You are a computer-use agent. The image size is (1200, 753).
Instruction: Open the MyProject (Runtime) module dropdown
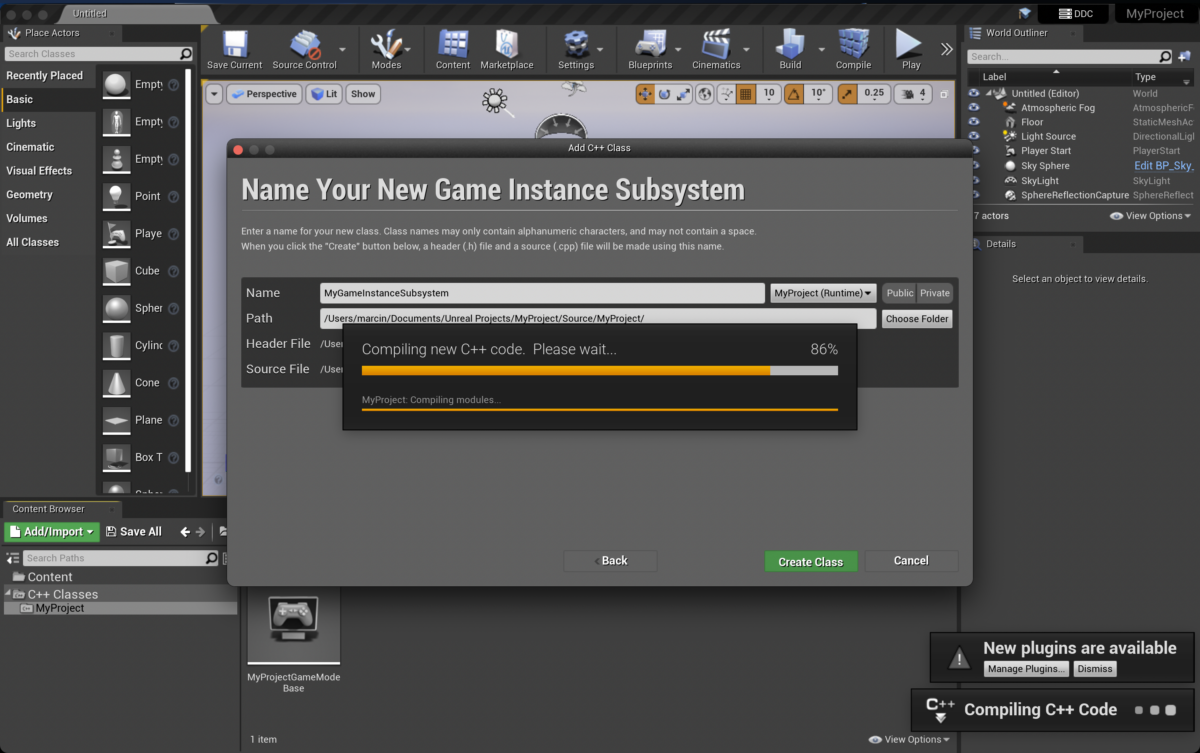click(x=823, y=293)
